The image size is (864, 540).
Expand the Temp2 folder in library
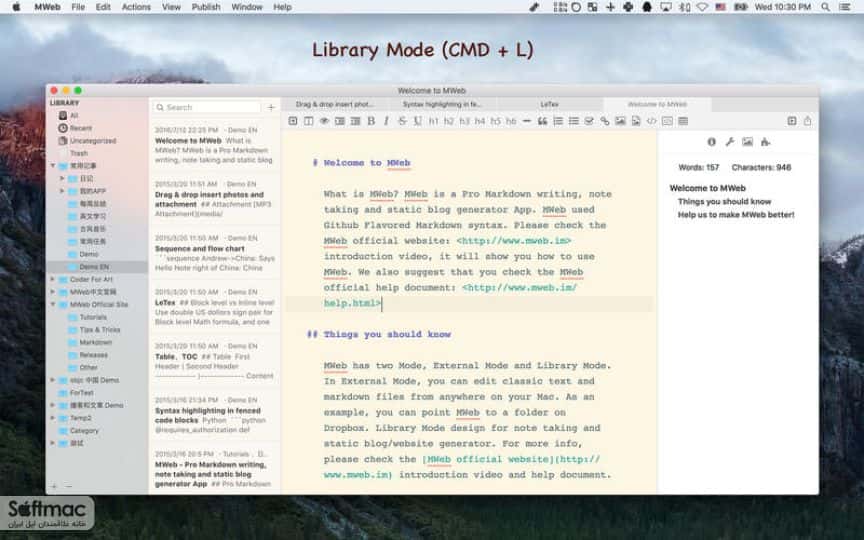pos(52,418)
